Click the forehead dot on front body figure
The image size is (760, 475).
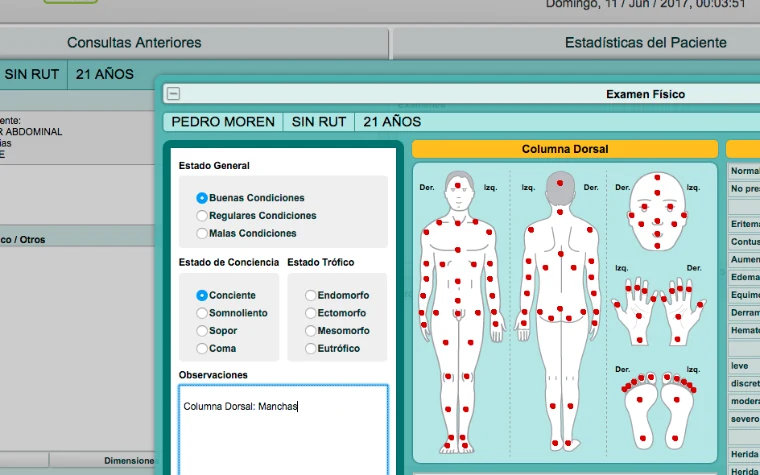tap(458, 186)
